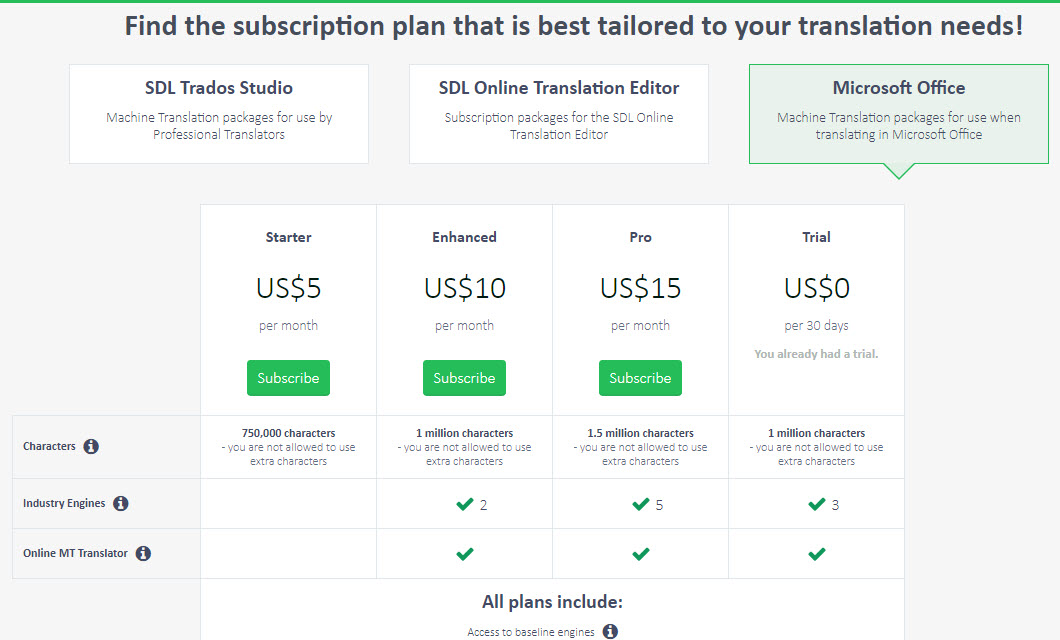The width and height of the screenshot is (1060, 640).
Task: Click the 'You already had a trial' notice
Action: click(816, 354)
